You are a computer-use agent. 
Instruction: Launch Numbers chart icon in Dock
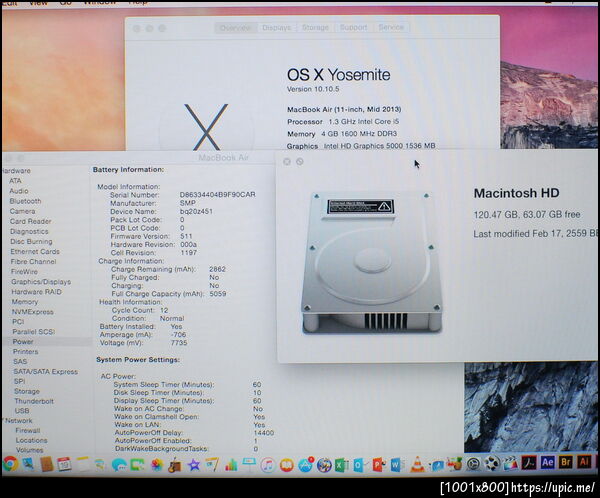pos(231,465)
